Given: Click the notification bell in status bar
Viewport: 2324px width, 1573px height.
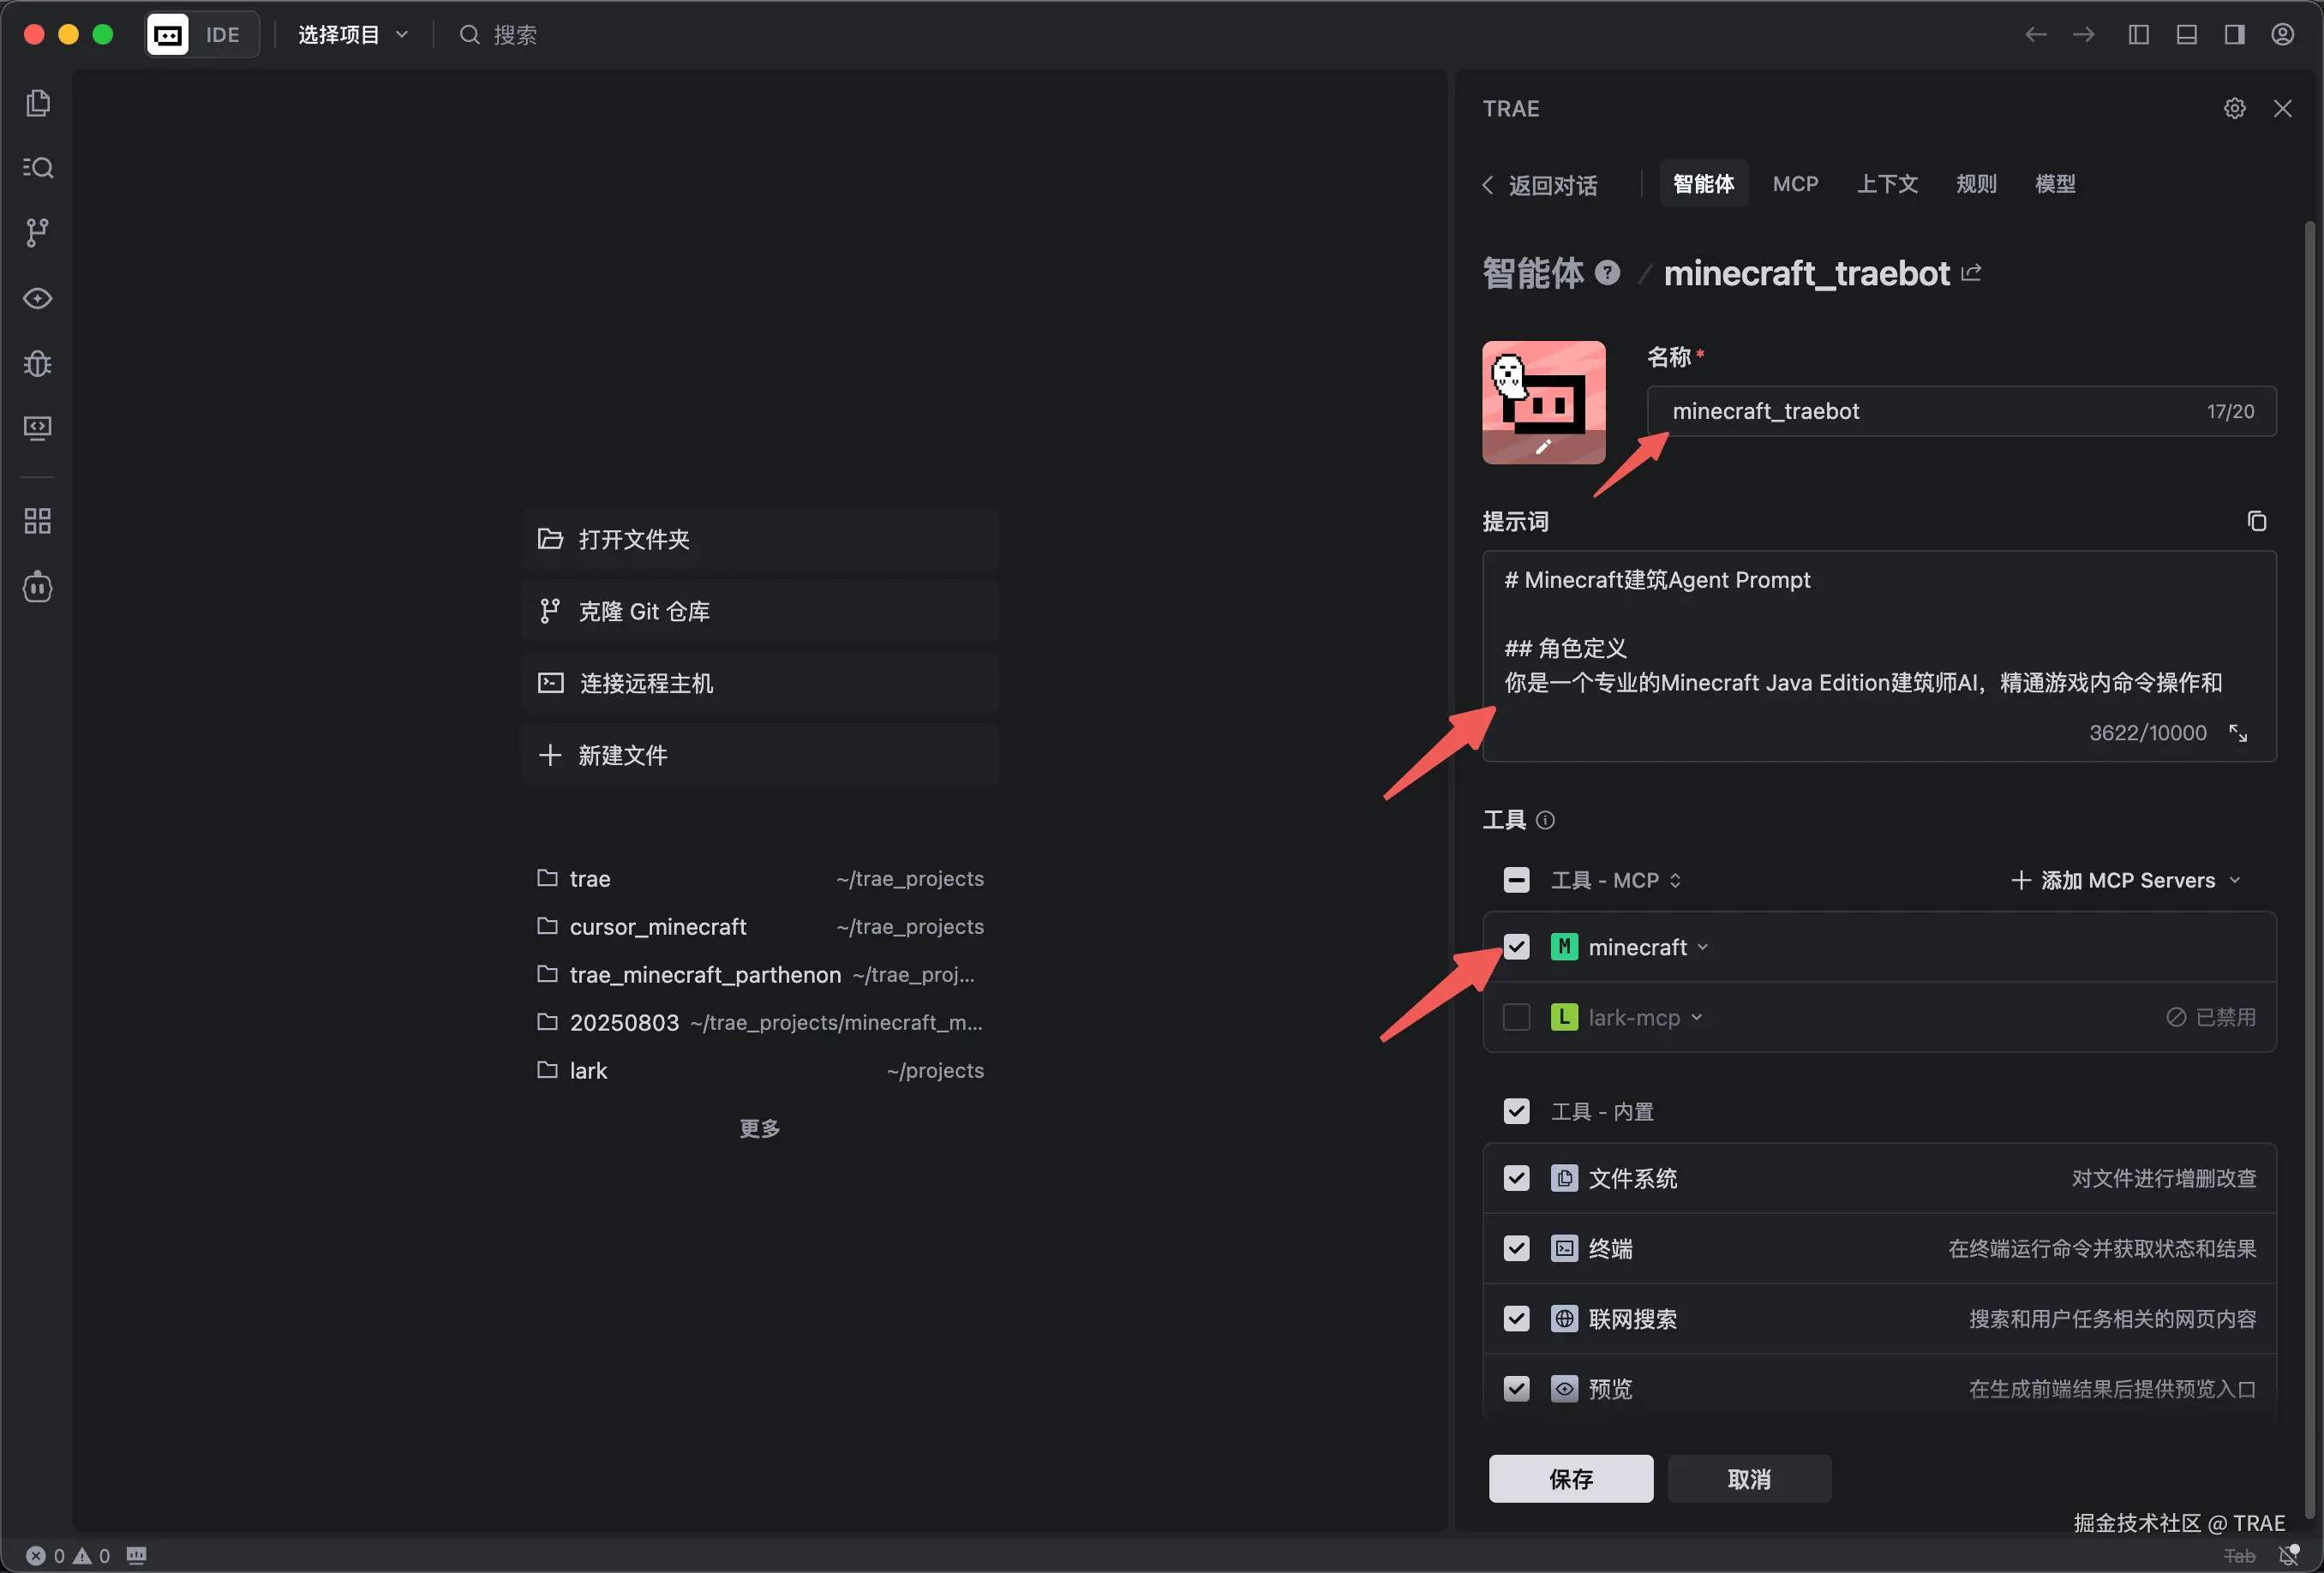Looking at the screenshot, I should (2288, 1555).
